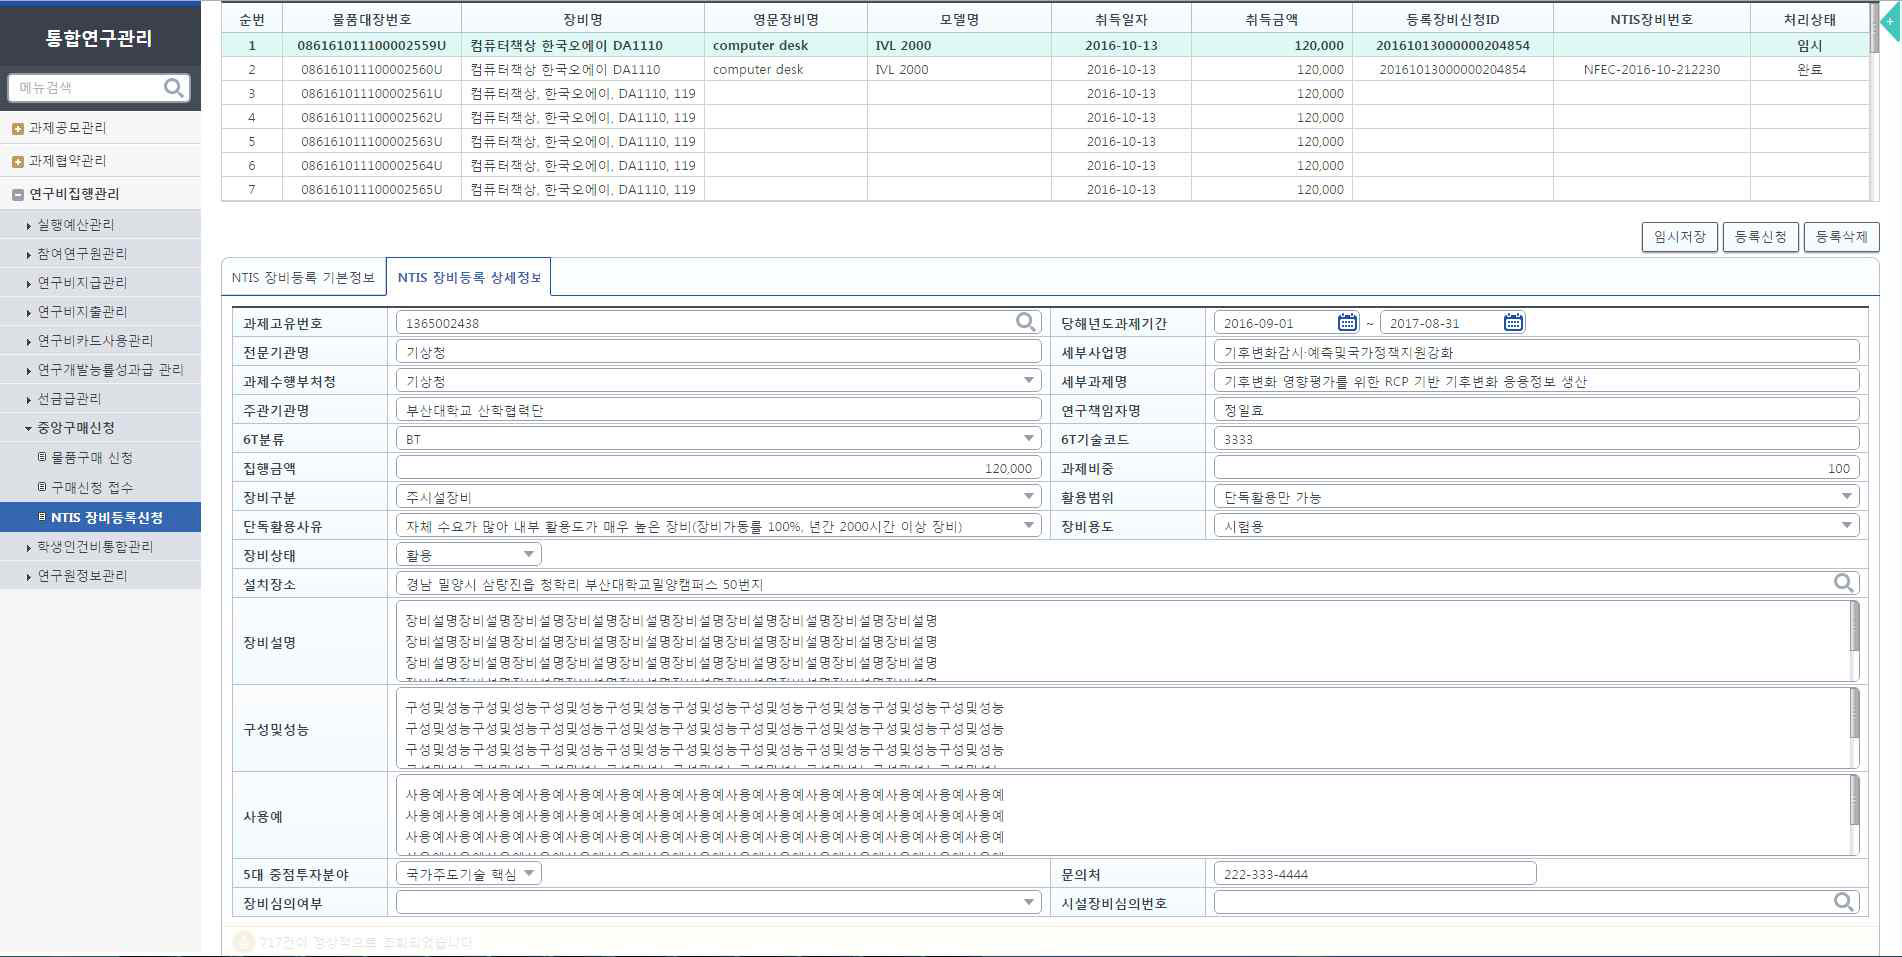
Task: Open 연구비지출관리 menu
Action: [x=82, y=312]
